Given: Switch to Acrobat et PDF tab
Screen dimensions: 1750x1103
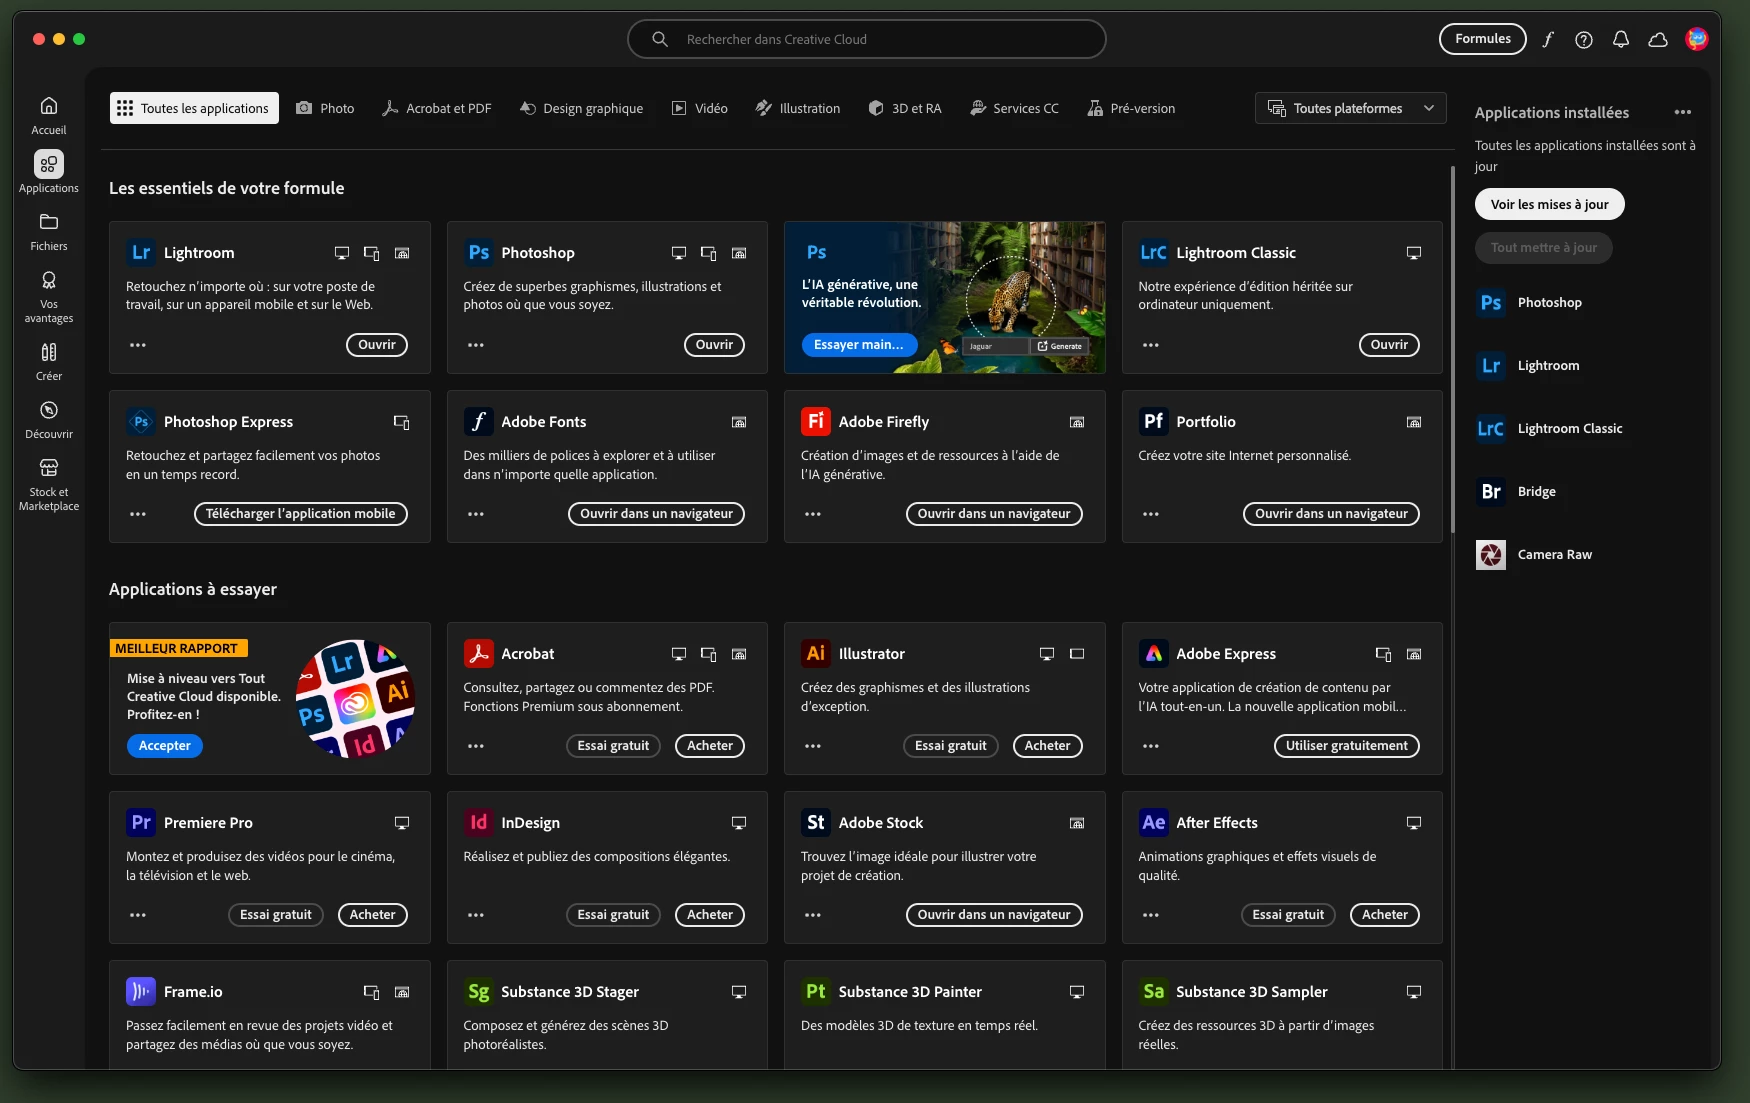Looking at the screenshot, I should [437, 108].
